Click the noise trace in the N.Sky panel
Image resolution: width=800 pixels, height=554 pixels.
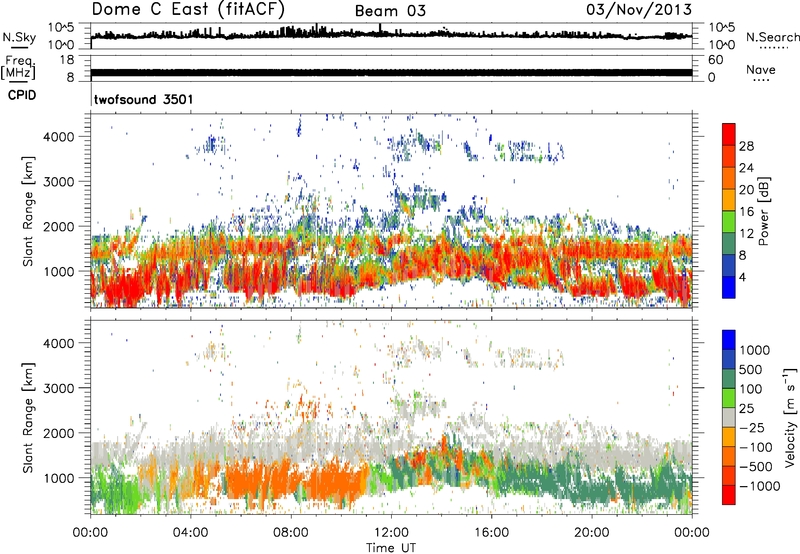[x=392, y=34]
